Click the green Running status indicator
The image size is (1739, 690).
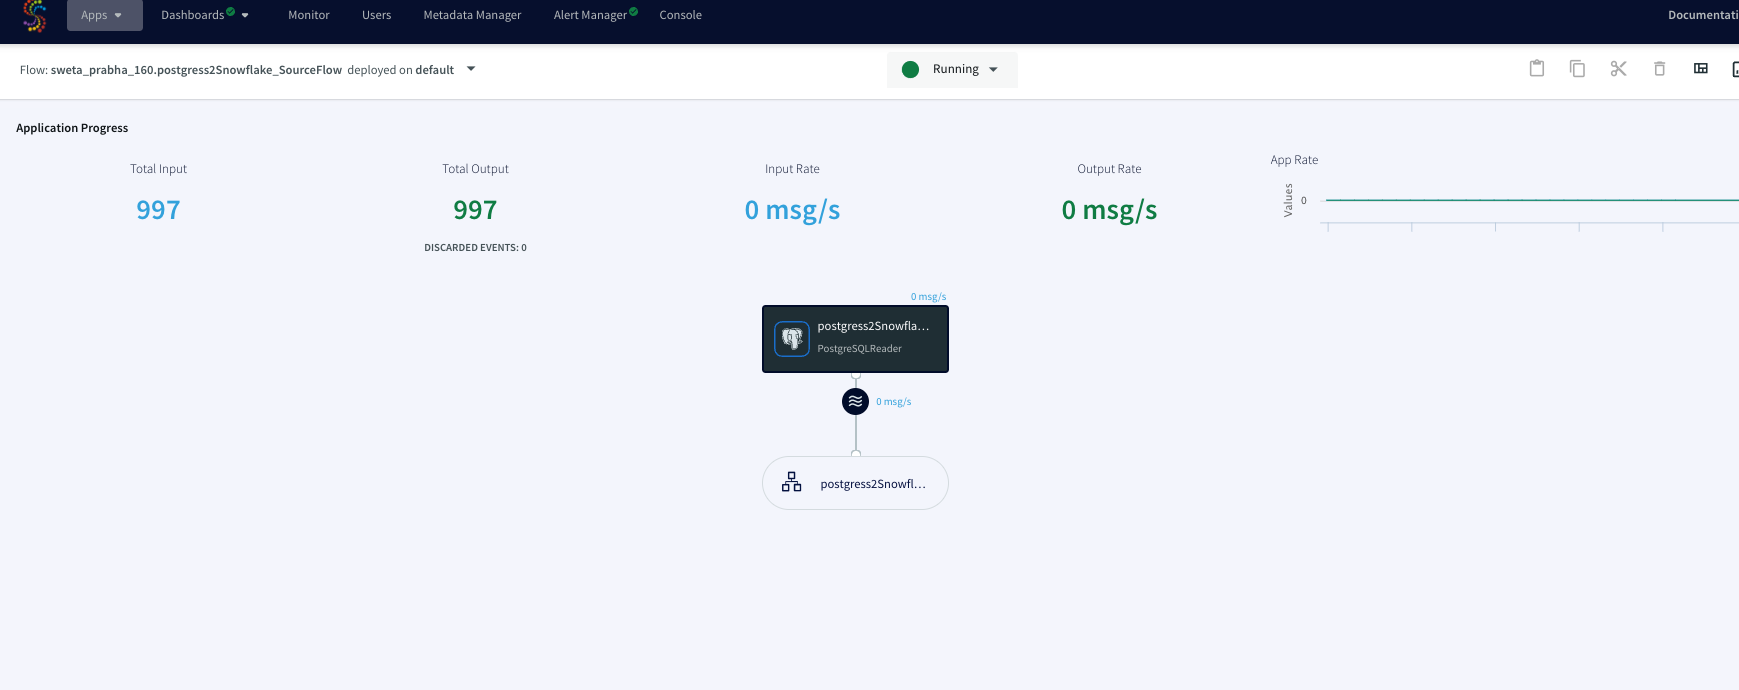(910, 69)
